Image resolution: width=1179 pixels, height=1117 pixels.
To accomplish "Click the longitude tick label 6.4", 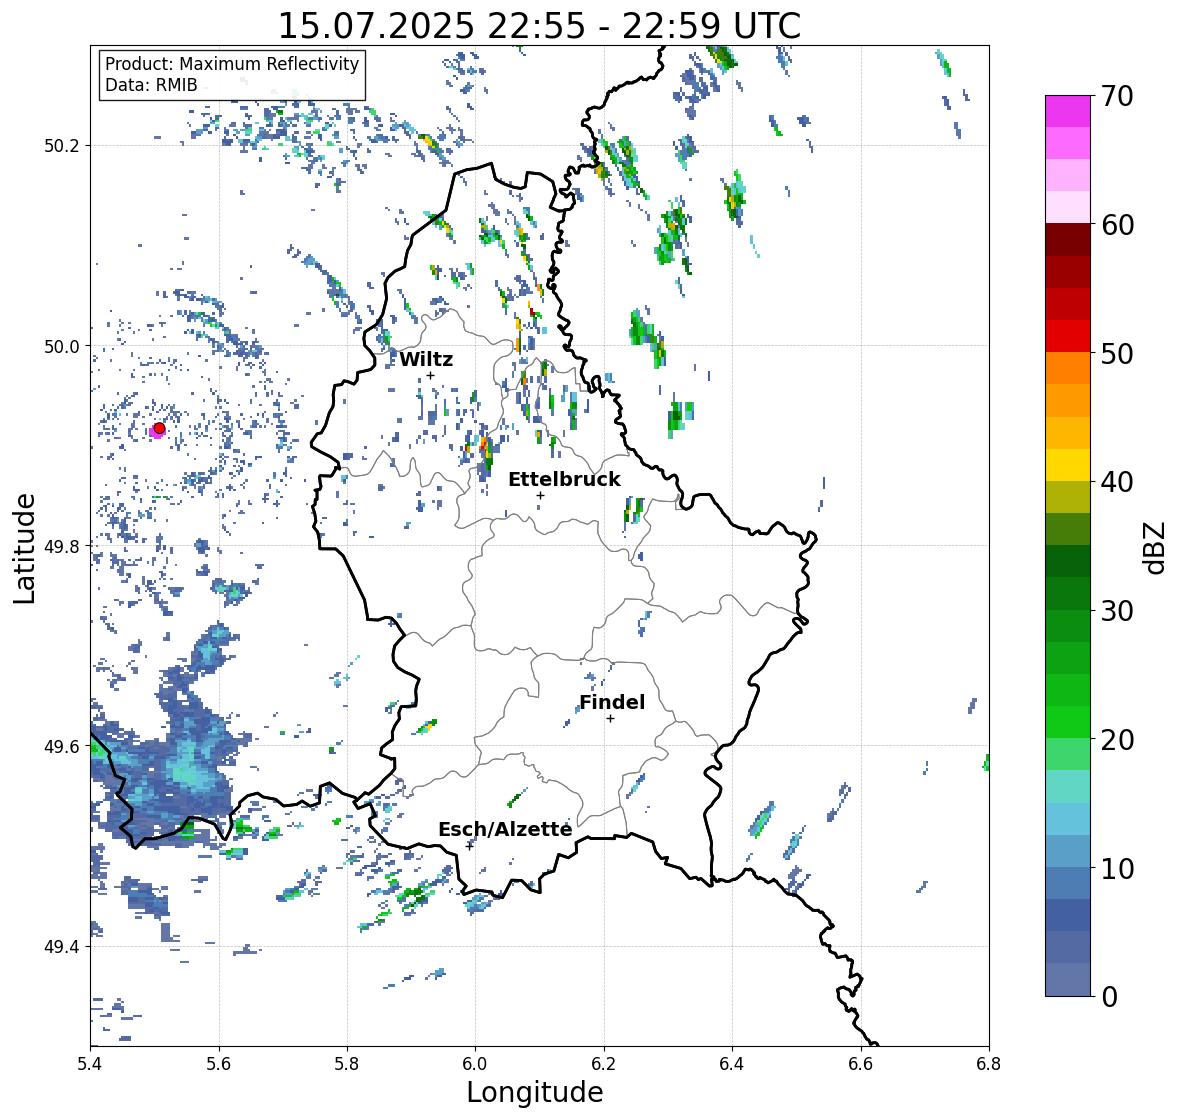I will [x=732, y=1063].
